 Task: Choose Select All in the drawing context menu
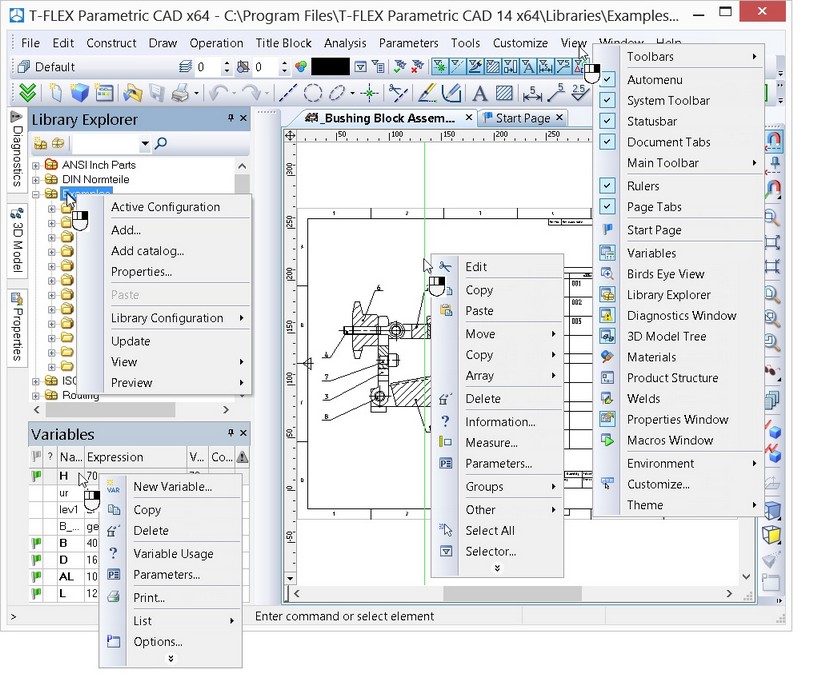pos(490,531)
